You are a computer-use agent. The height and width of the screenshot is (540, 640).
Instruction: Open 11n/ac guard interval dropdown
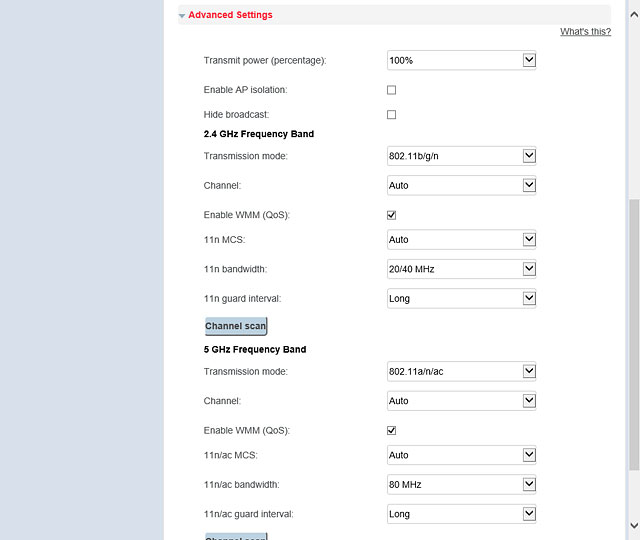tap(461, 514)
